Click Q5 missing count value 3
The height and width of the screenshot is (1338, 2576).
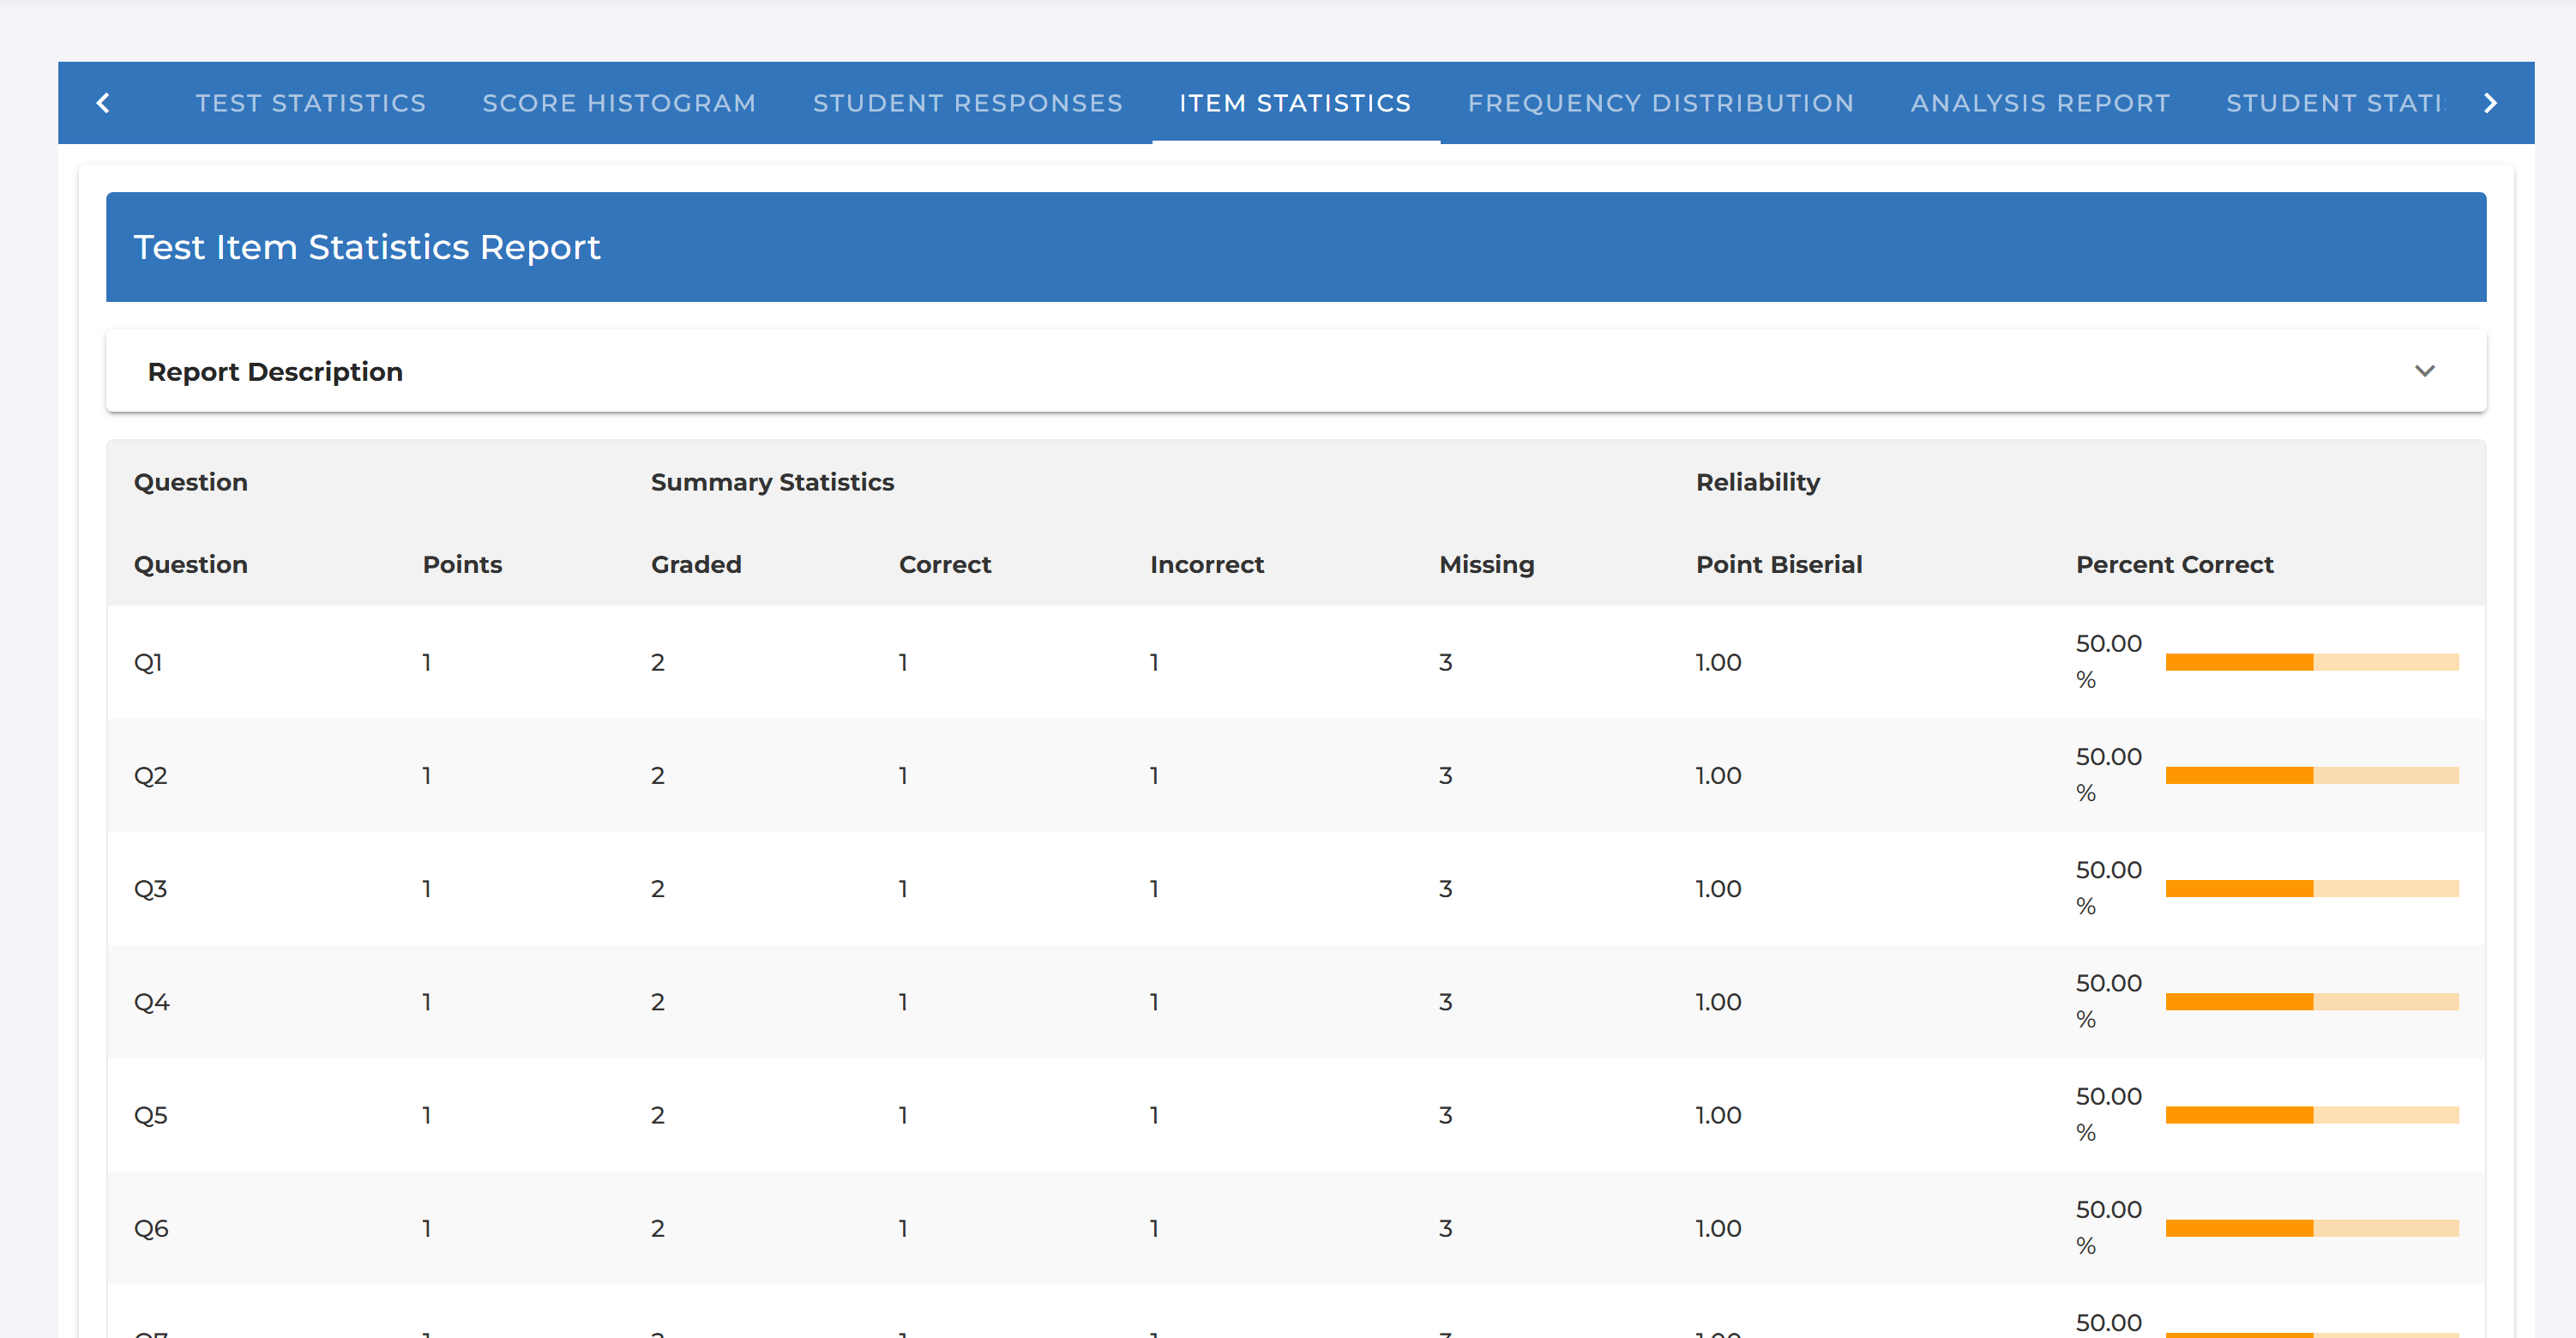1445,1115
